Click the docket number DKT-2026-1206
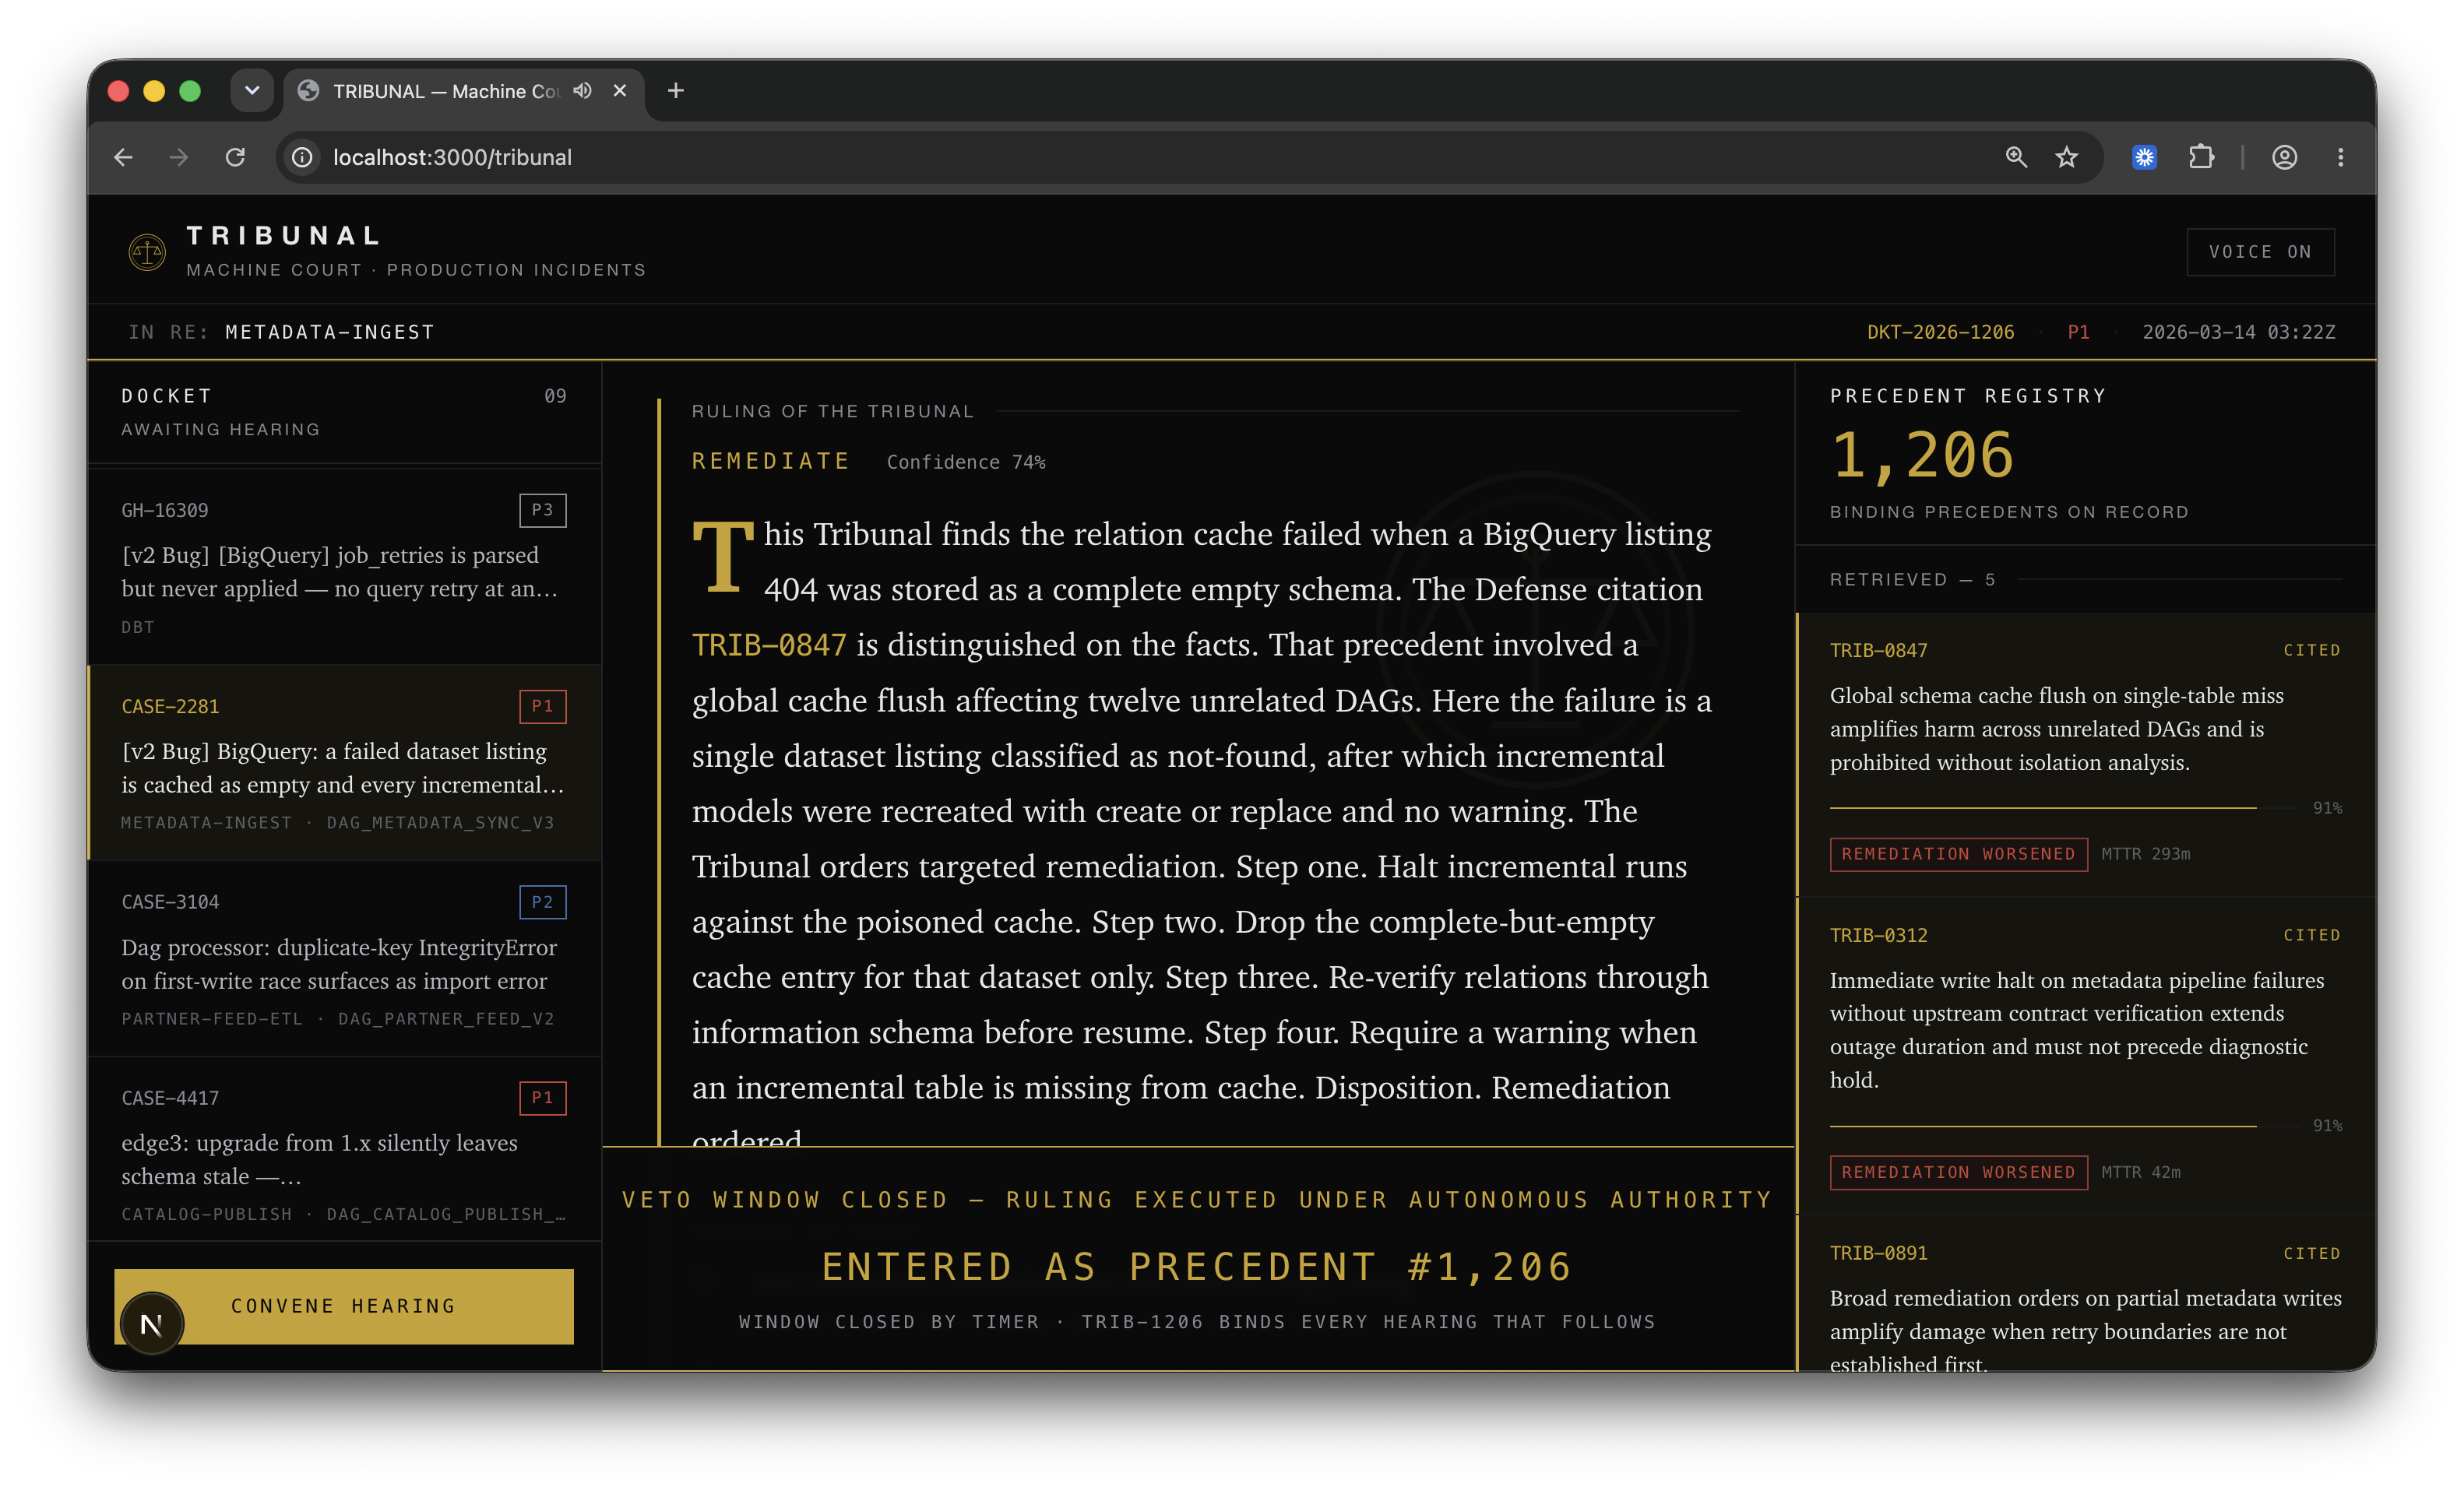 point(1940,332)
